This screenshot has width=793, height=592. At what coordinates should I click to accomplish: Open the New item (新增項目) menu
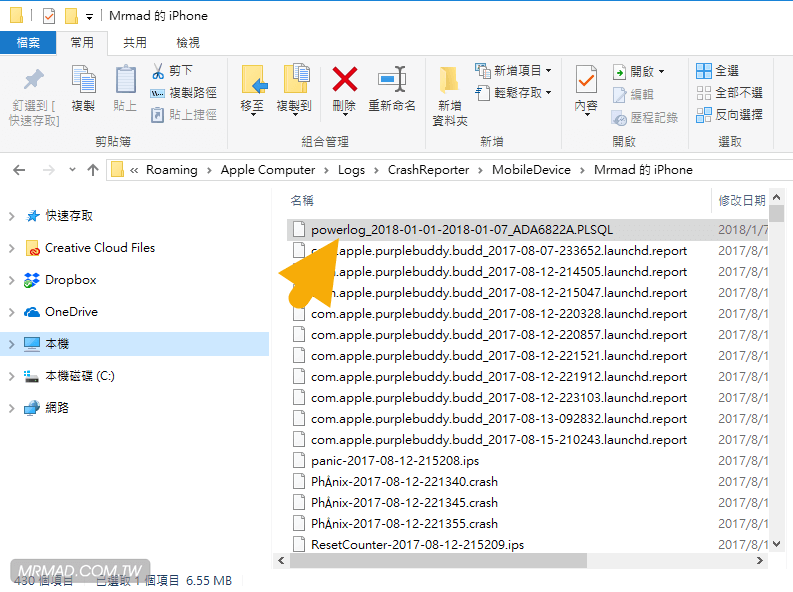click(513, 71)
